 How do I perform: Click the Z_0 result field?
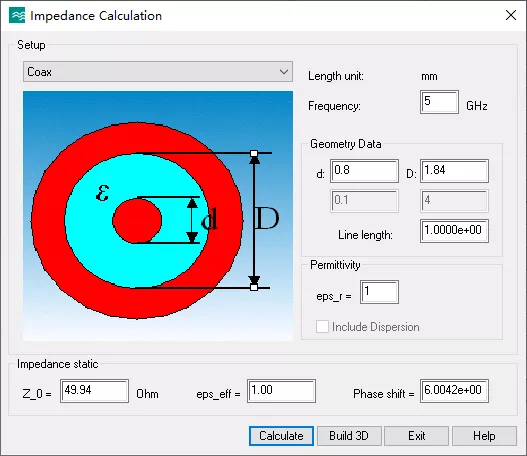(94, 391)
